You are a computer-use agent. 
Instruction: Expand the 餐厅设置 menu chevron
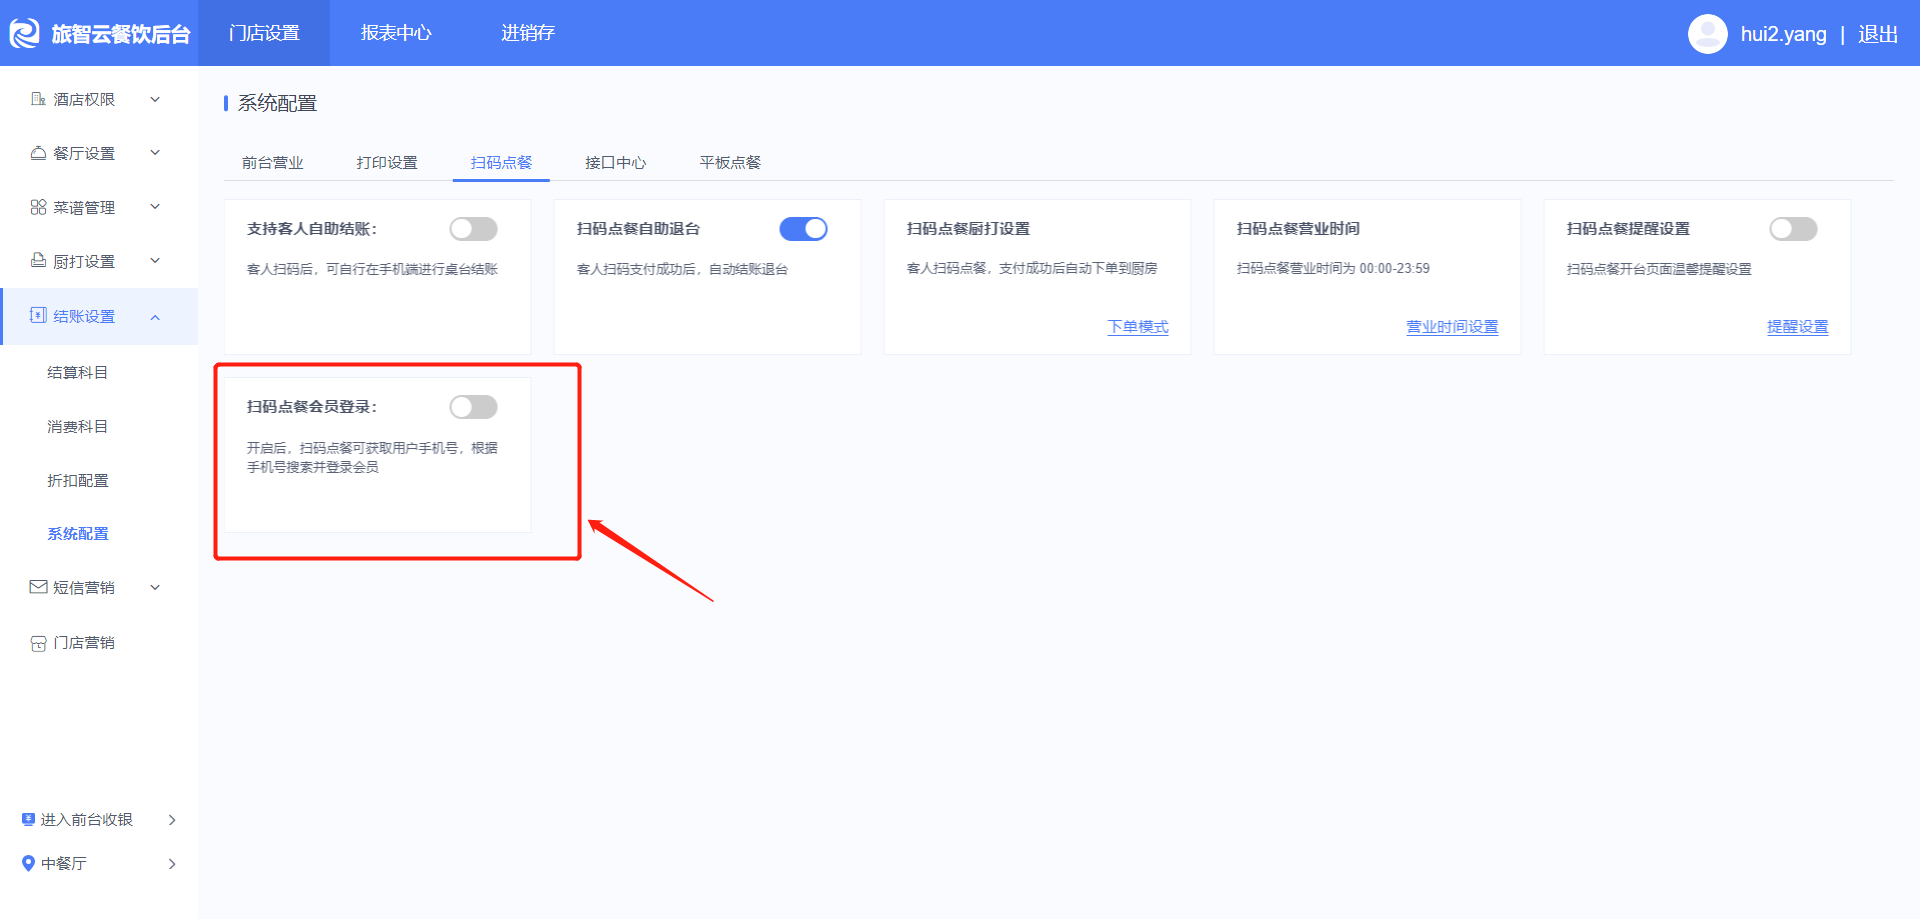[x=155, y=153]
